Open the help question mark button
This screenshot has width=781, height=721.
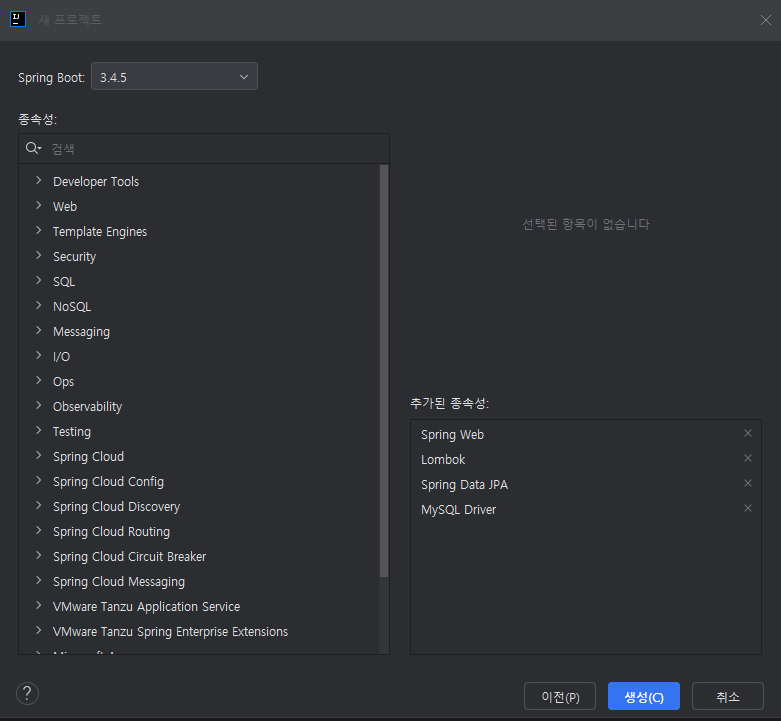tap(27, 694)
